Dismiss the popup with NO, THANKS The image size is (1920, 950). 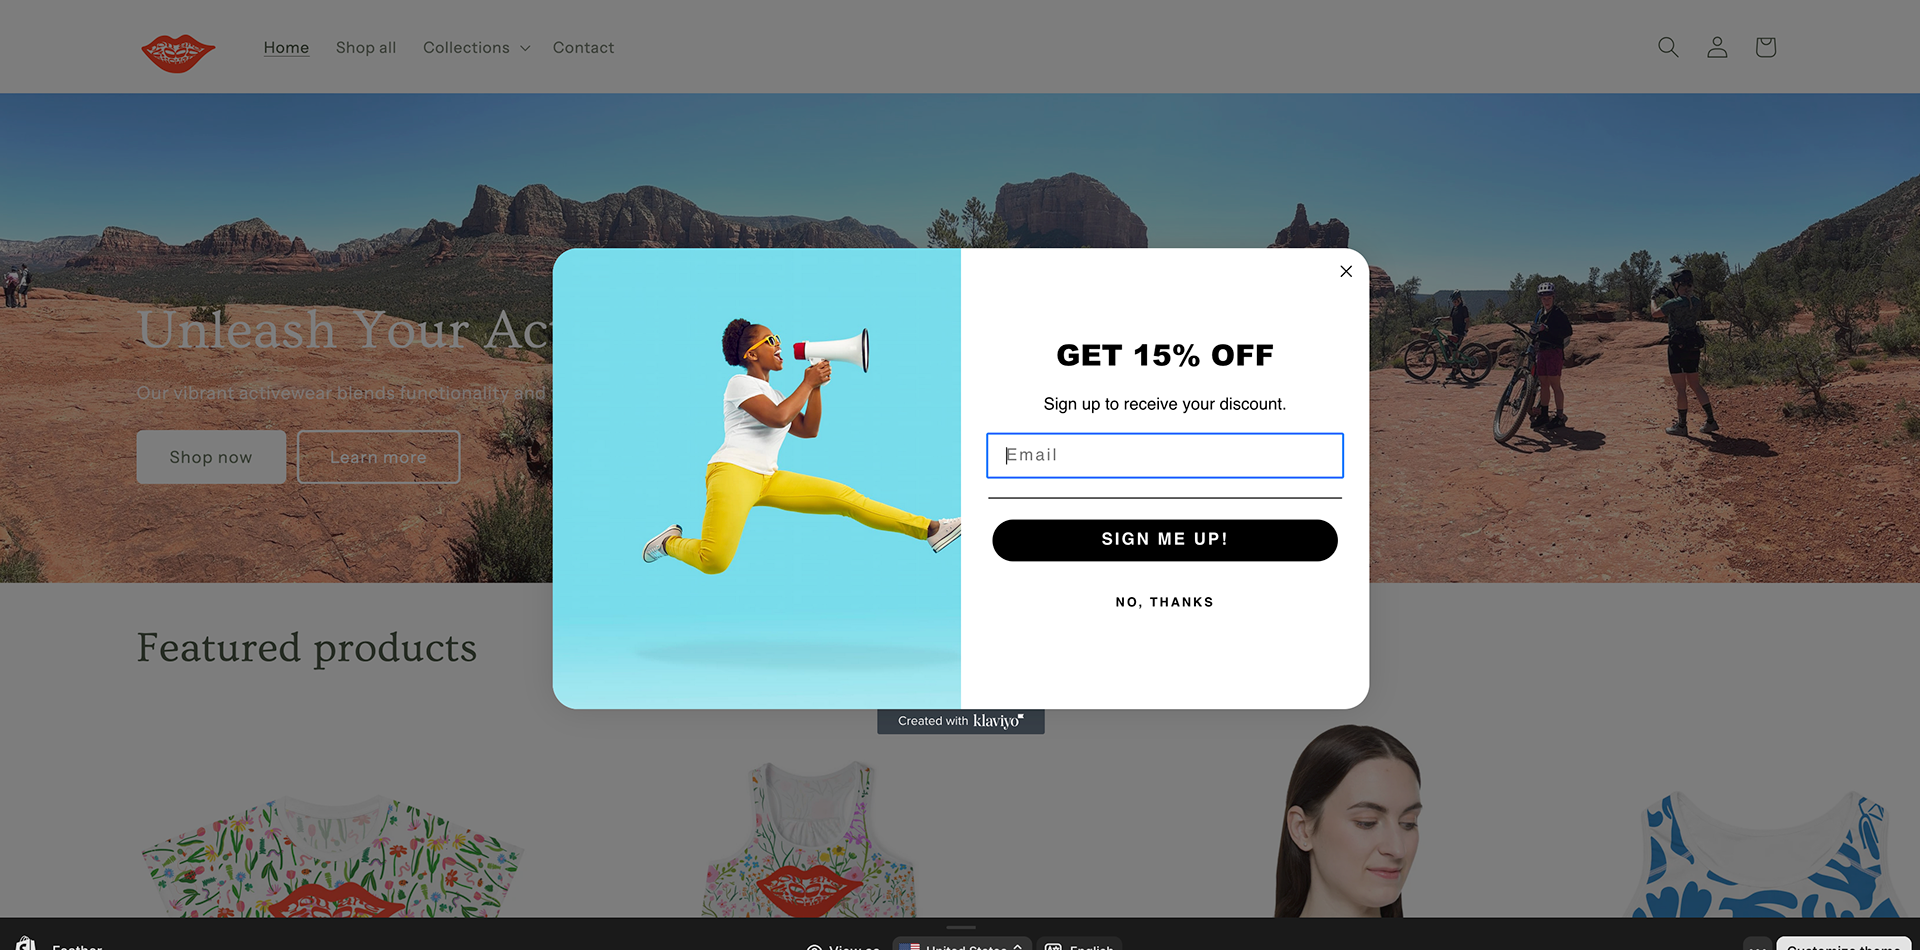pos(1165,602)
